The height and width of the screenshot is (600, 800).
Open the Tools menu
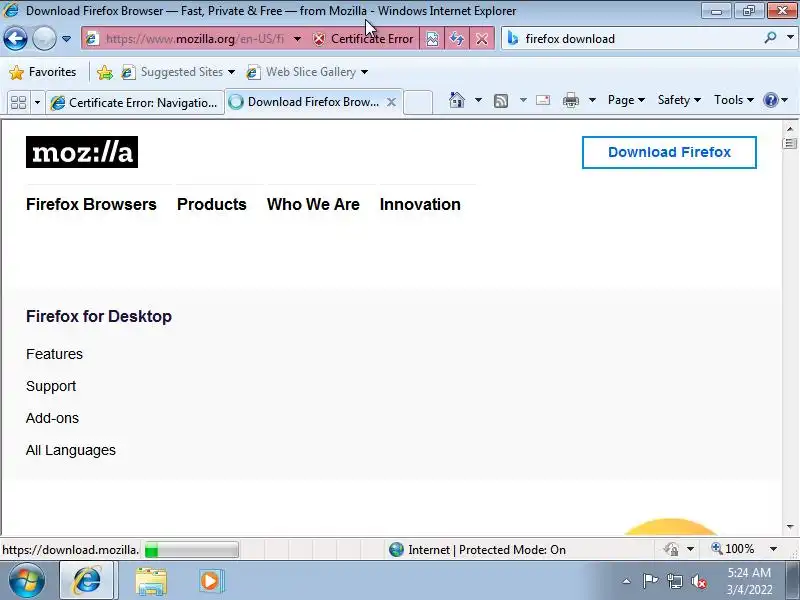pos(734,100)
